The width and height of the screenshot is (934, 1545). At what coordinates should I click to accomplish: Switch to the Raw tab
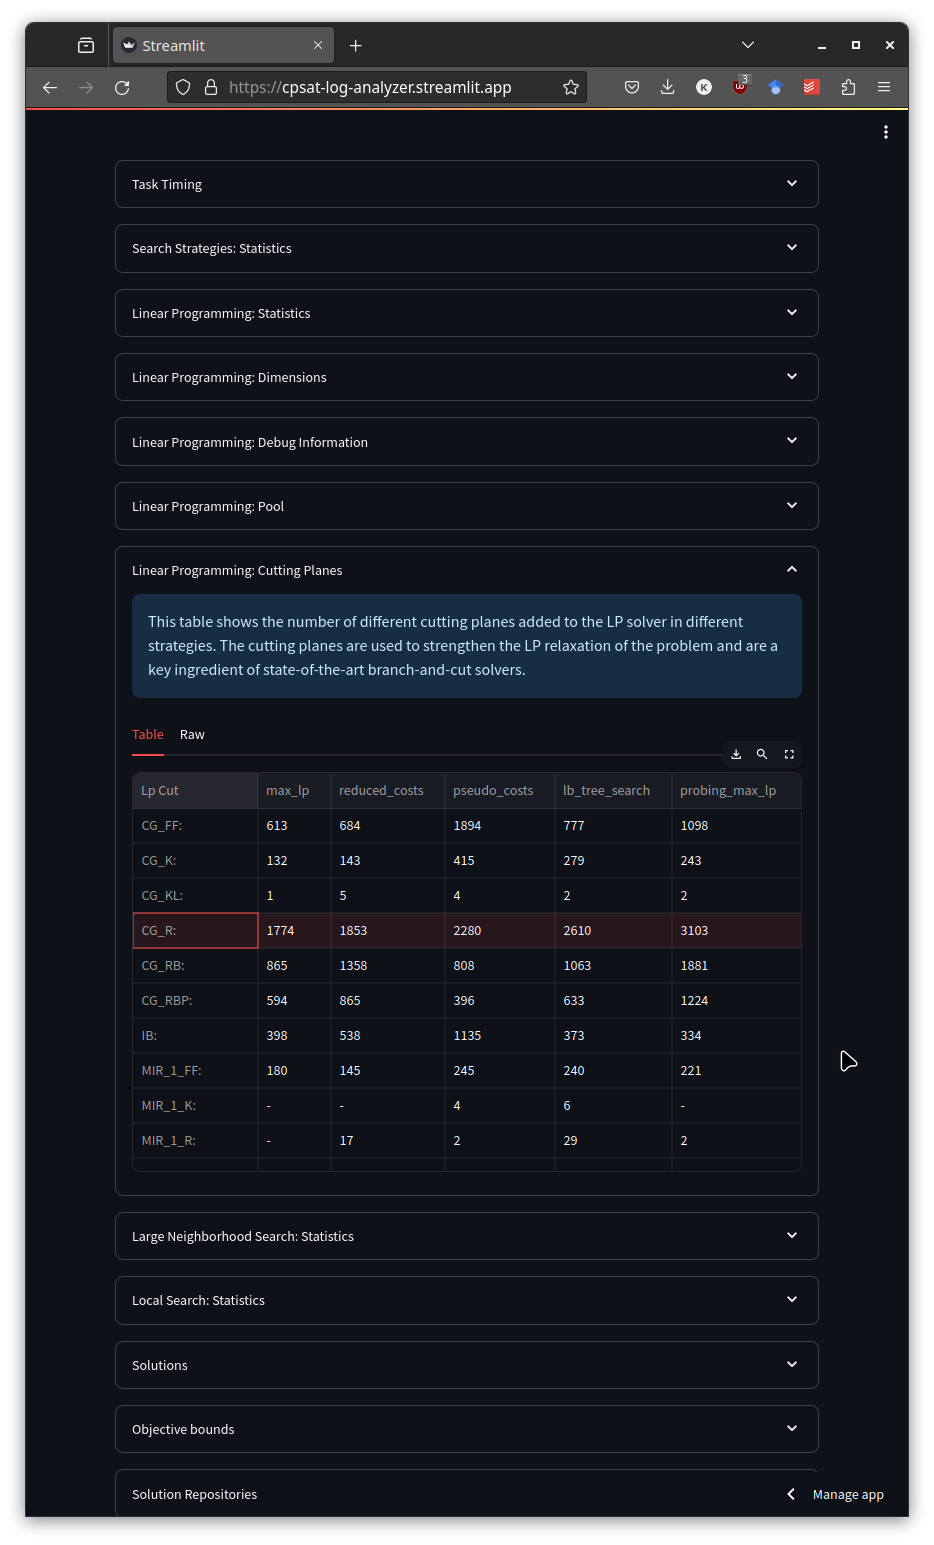click(x=192, y=735)
